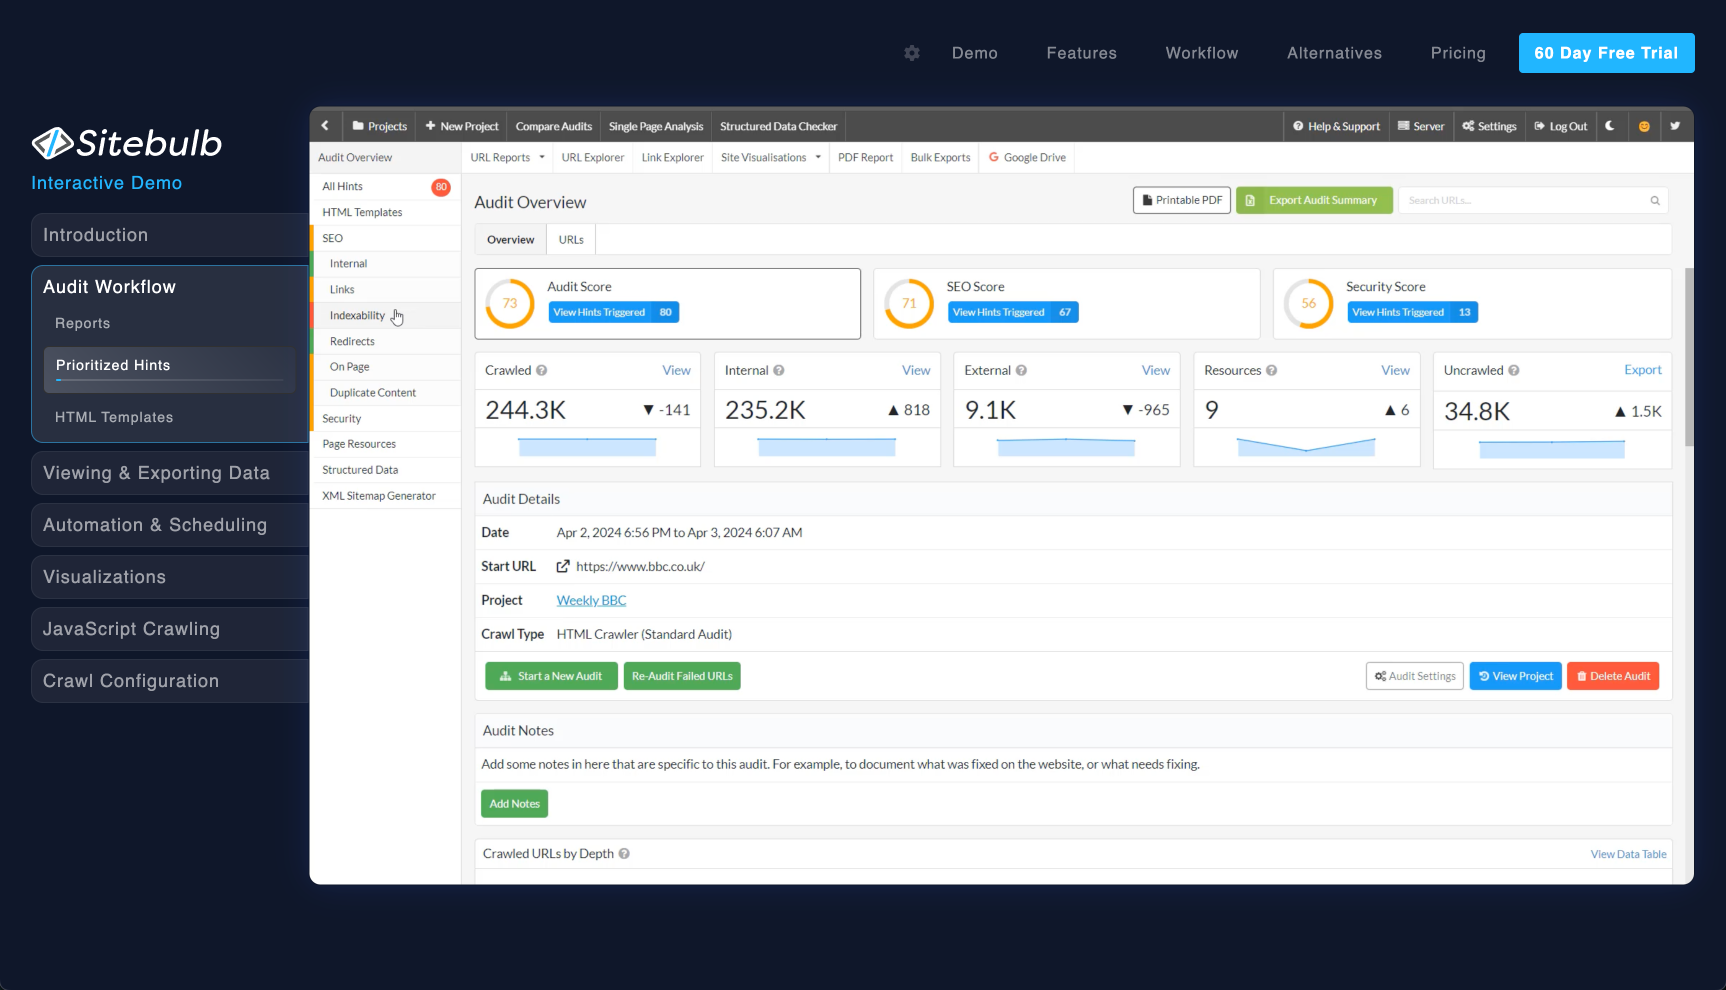Screen dimensions: 1726x990
Task: Click the Audit Score circular gauge showing 73
Action: coord(510,304)
